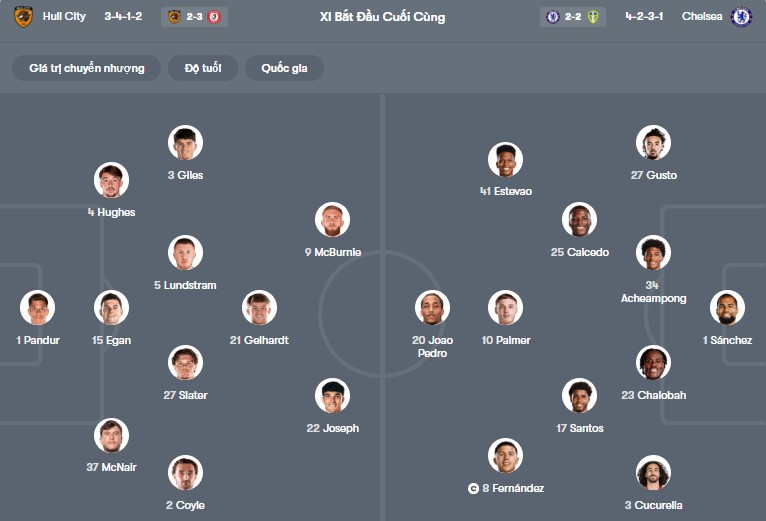Click the Hull City club crest
The image size is (766, 521).
coord(23,17)
